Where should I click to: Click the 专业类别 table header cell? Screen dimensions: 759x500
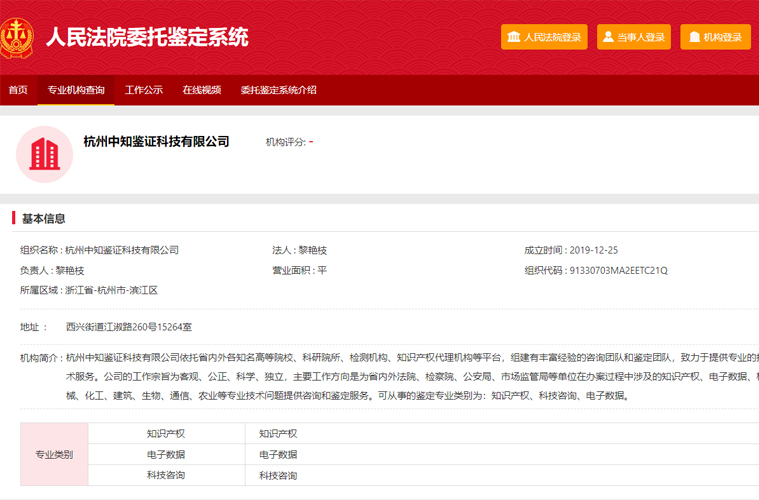54,455
